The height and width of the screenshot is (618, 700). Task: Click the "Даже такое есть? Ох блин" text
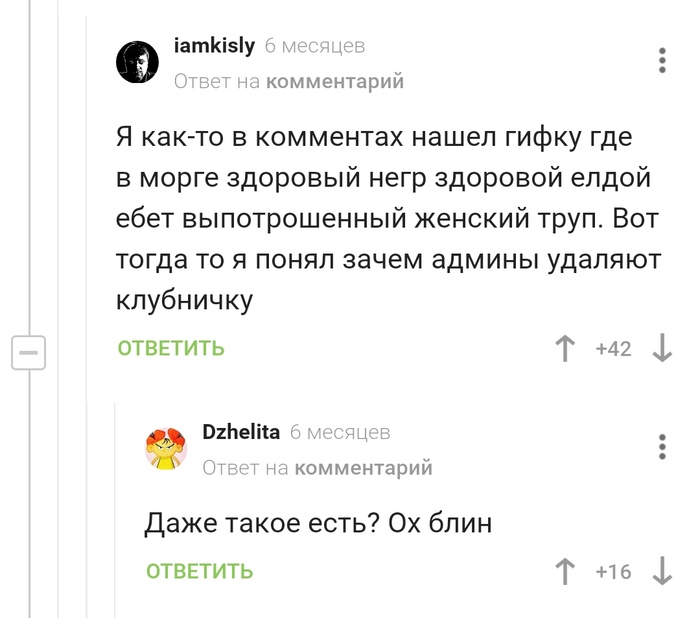318,522
